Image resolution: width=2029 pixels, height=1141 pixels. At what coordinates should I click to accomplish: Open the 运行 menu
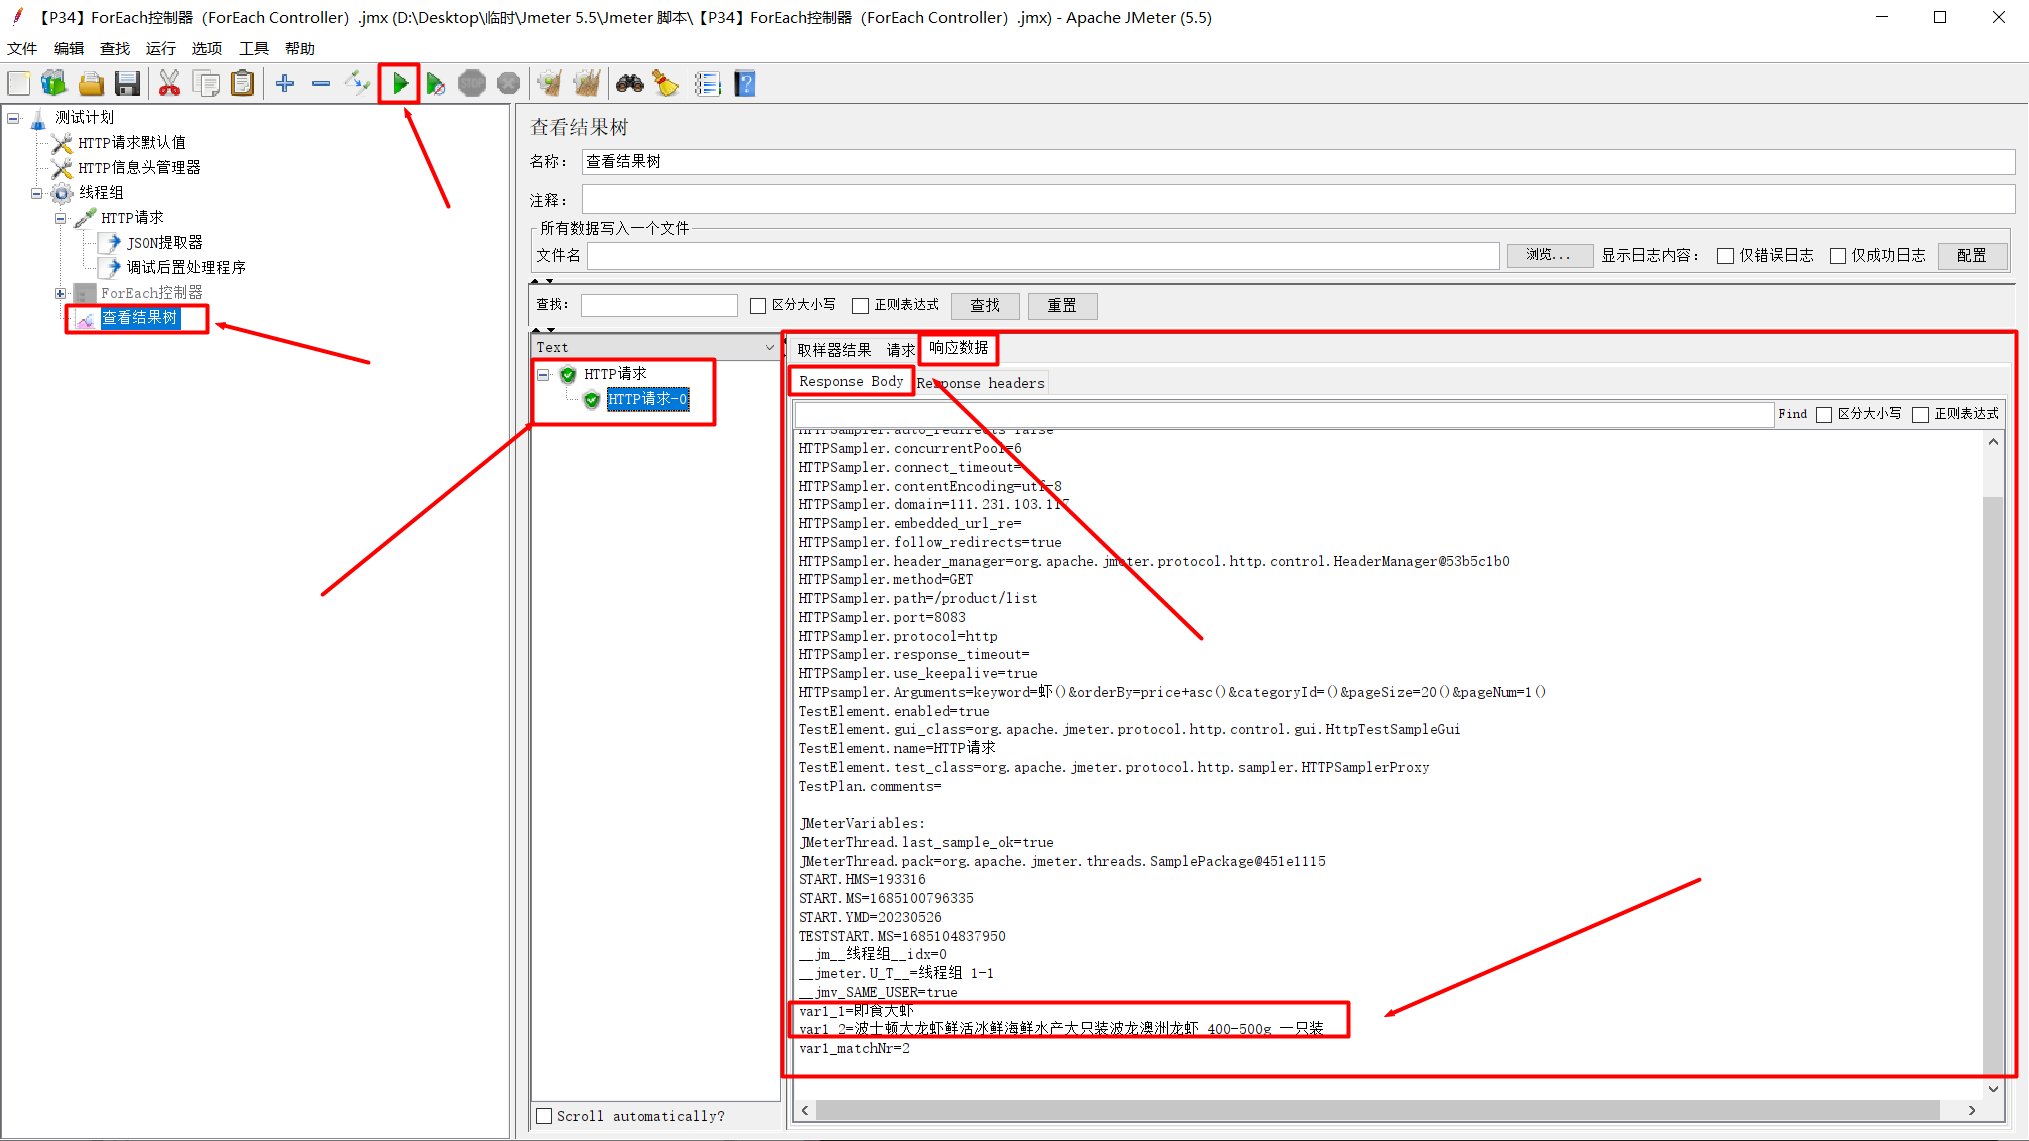click(x=160, y=48)
